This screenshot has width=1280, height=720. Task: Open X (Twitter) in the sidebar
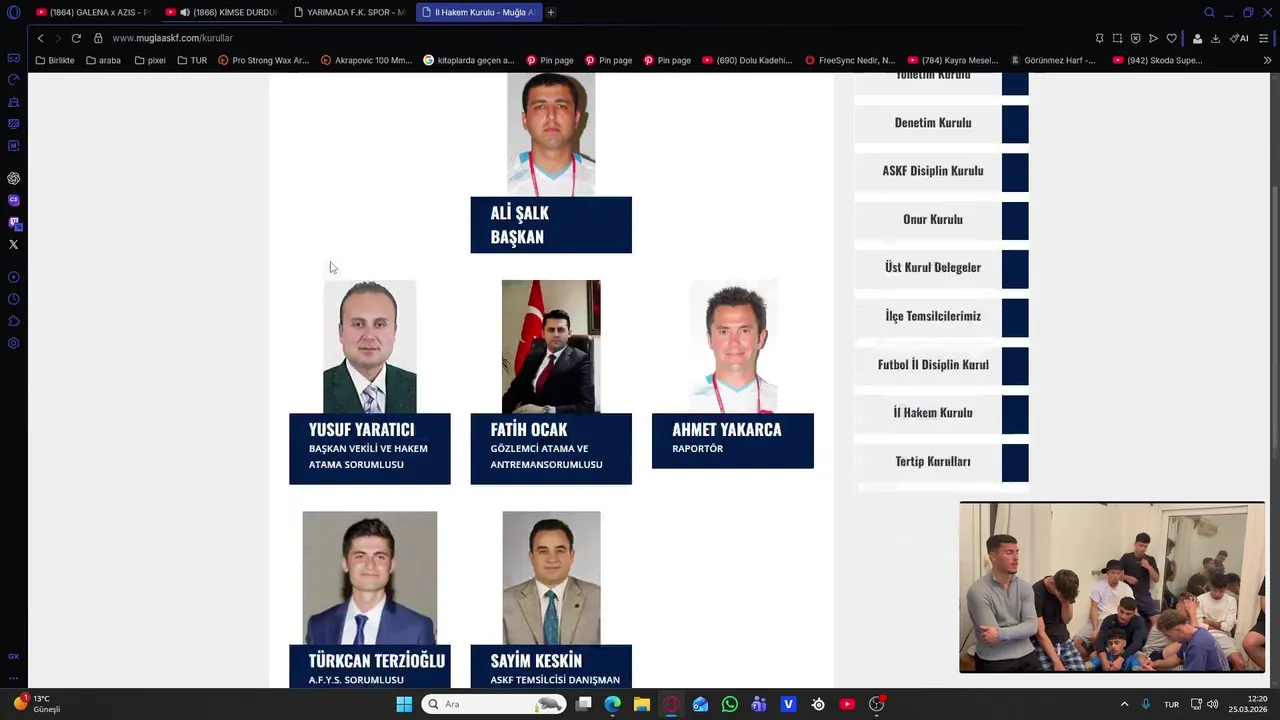point(13,244)
